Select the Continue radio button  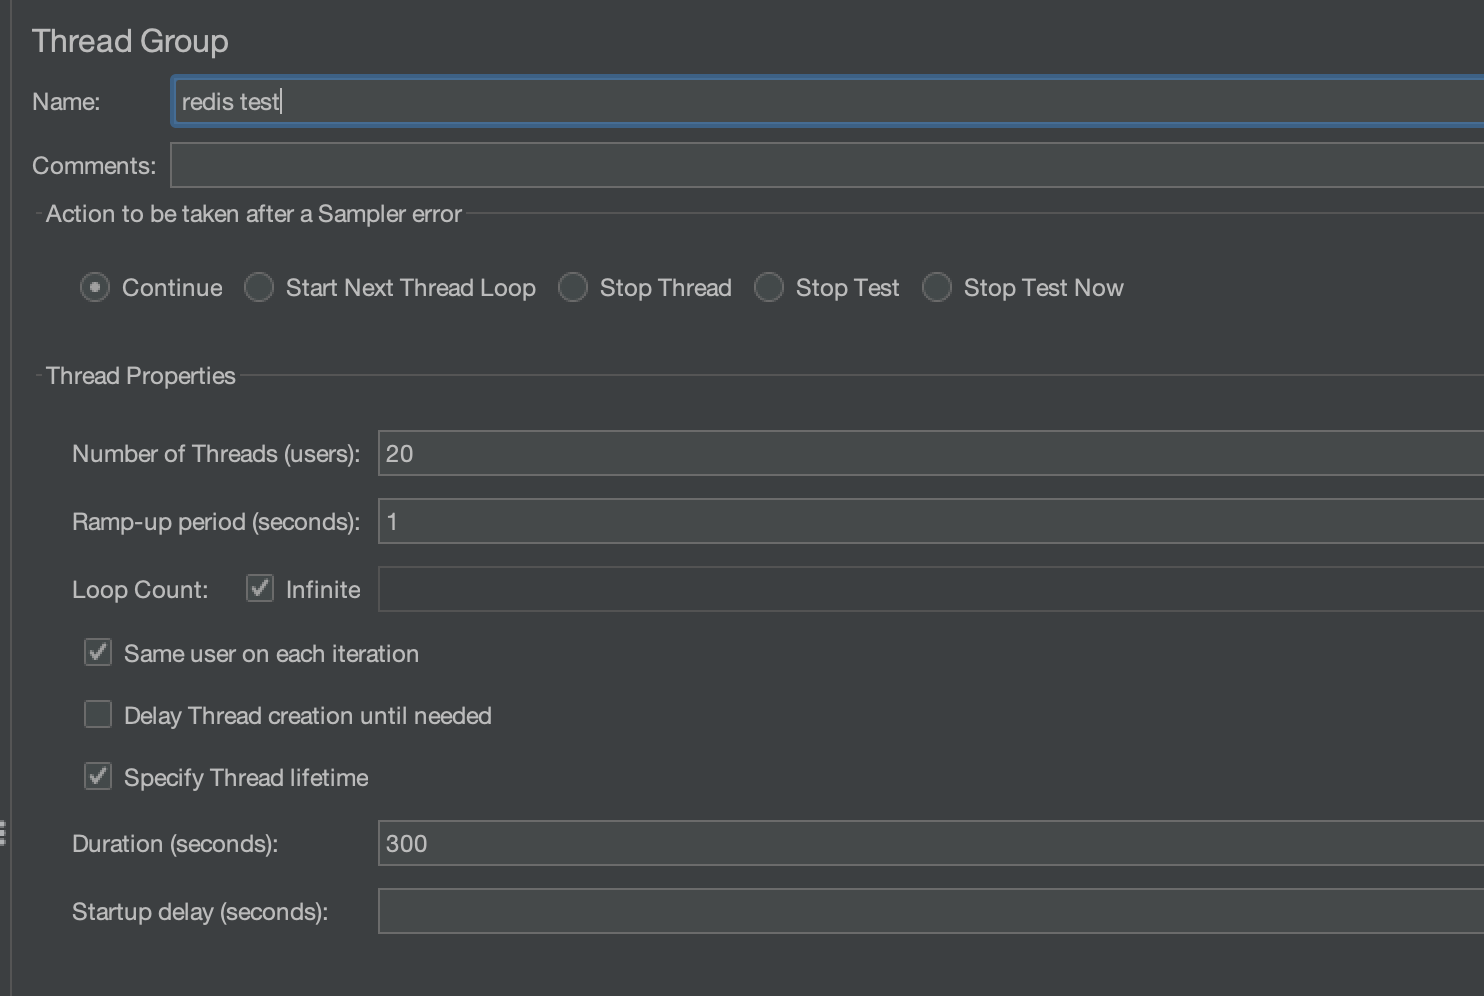(x=93, y=287)
